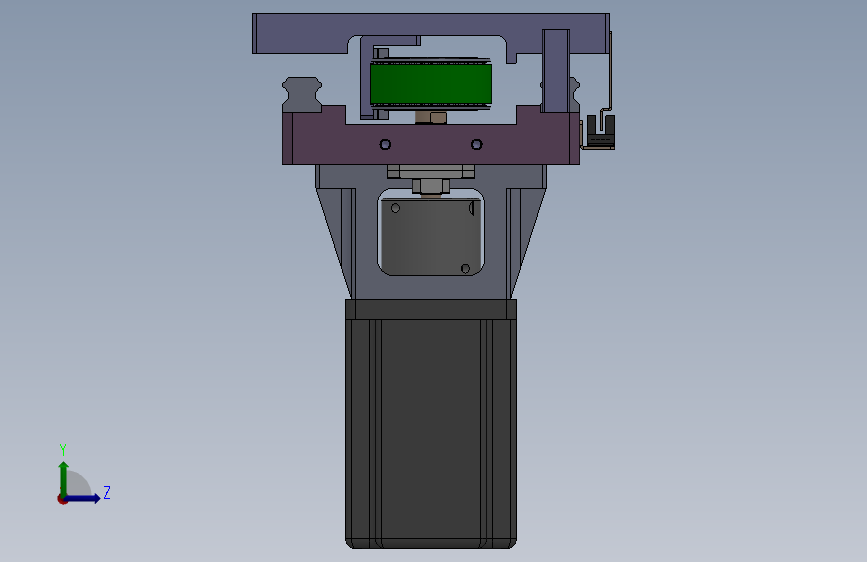Select the gray coupling inside bracket window
Image resolution: width=867 pixels, height=562 pixels.
pos(431,236)
